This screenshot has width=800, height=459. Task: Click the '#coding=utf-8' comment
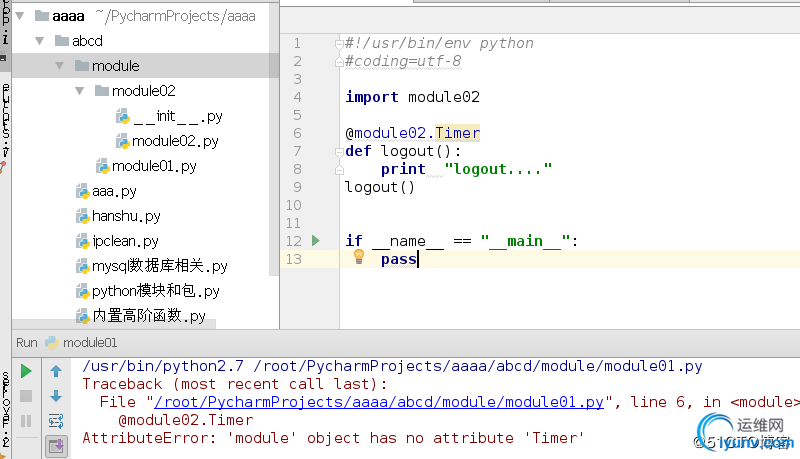pos(403,61)
